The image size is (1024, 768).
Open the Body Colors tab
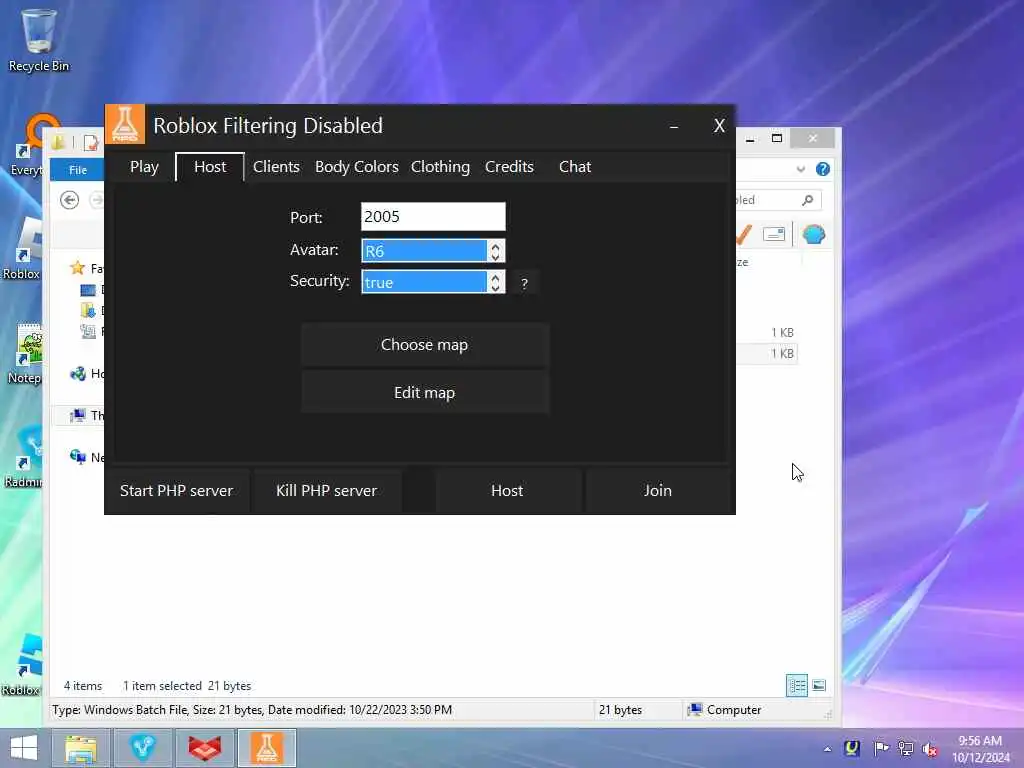pyautogui.click(x=357, y=167)
